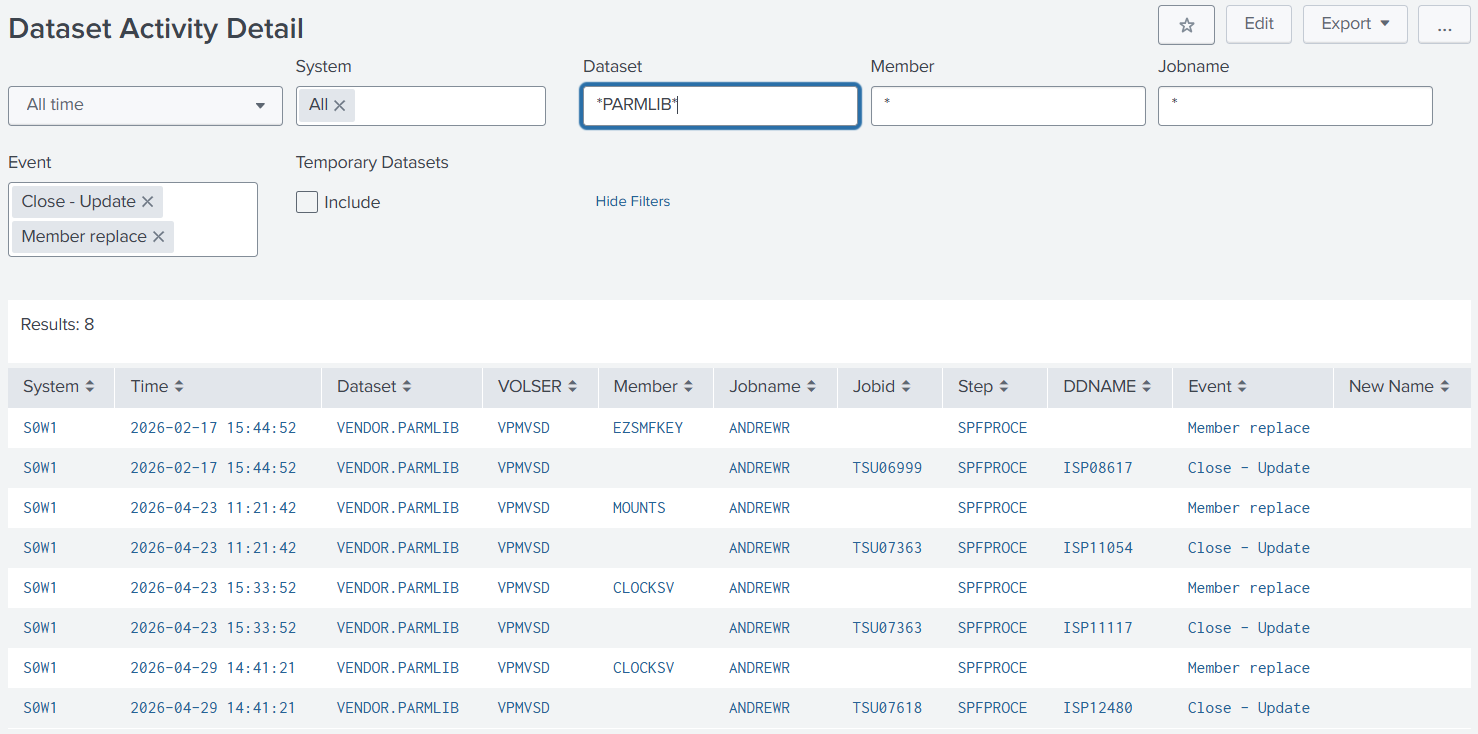
Task: Click VENDOR.PARMLIB in the ISP12480 row
Action: coord(398,708)
